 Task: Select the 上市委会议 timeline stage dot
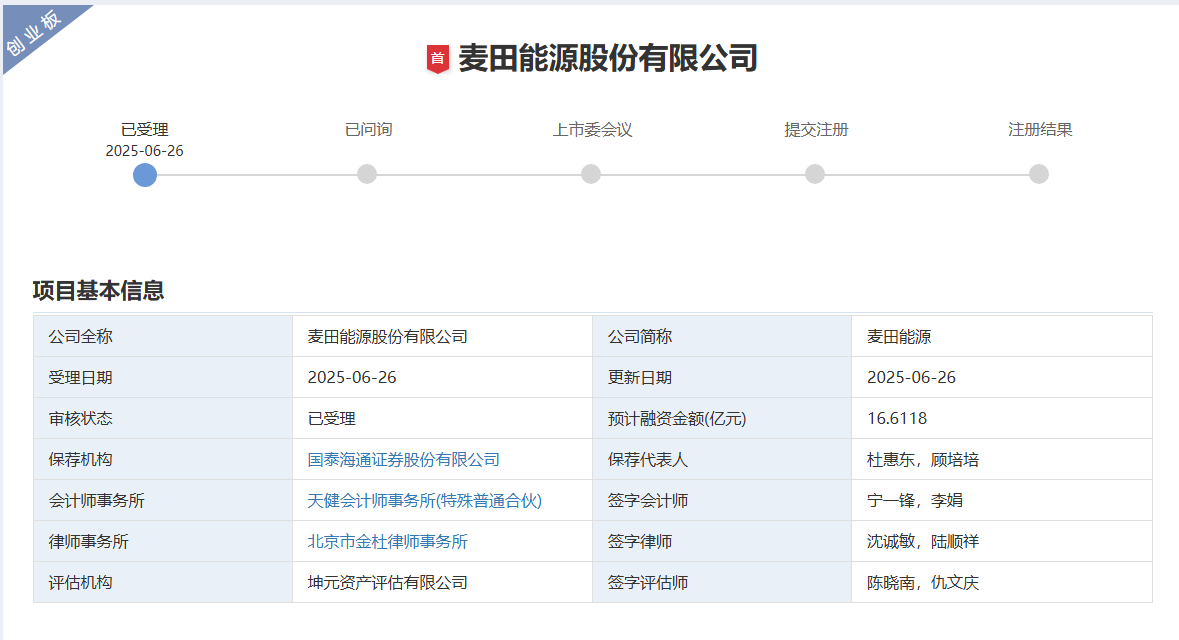click(x=591, y=174)
